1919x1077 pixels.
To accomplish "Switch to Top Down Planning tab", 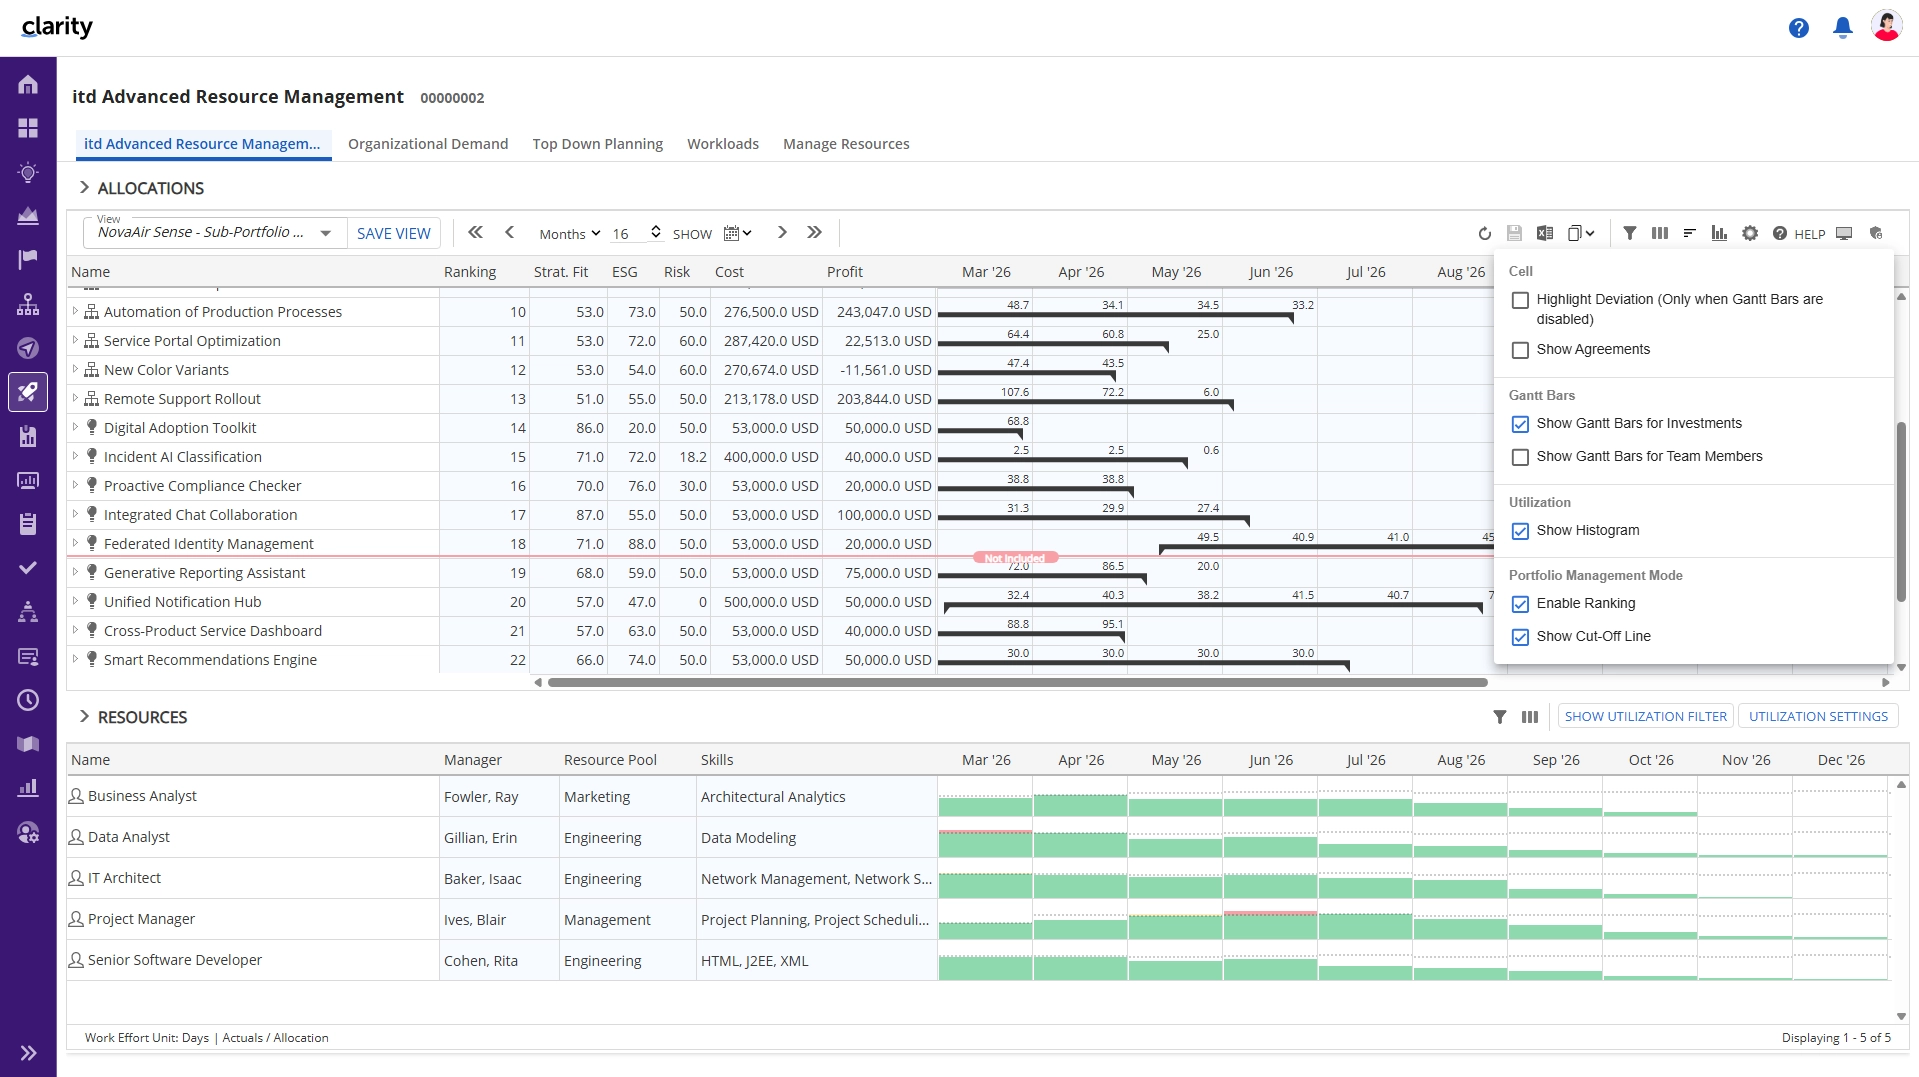I will (598, 144).
